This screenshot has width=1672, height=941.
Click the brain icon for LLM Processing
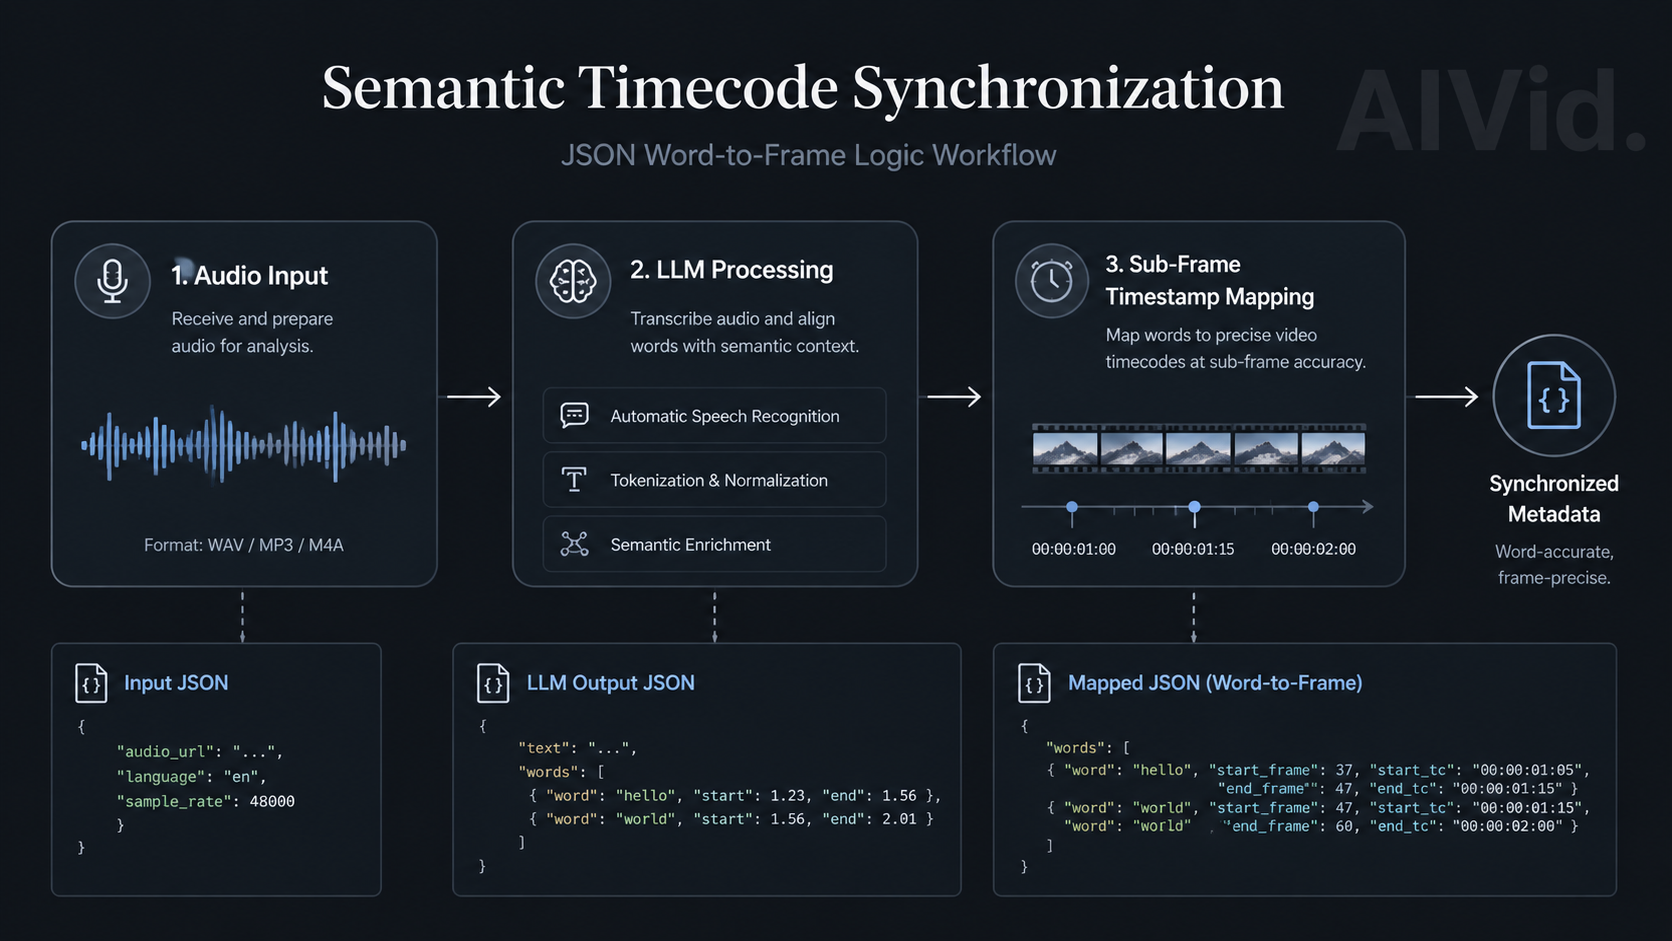click(573, 281)
